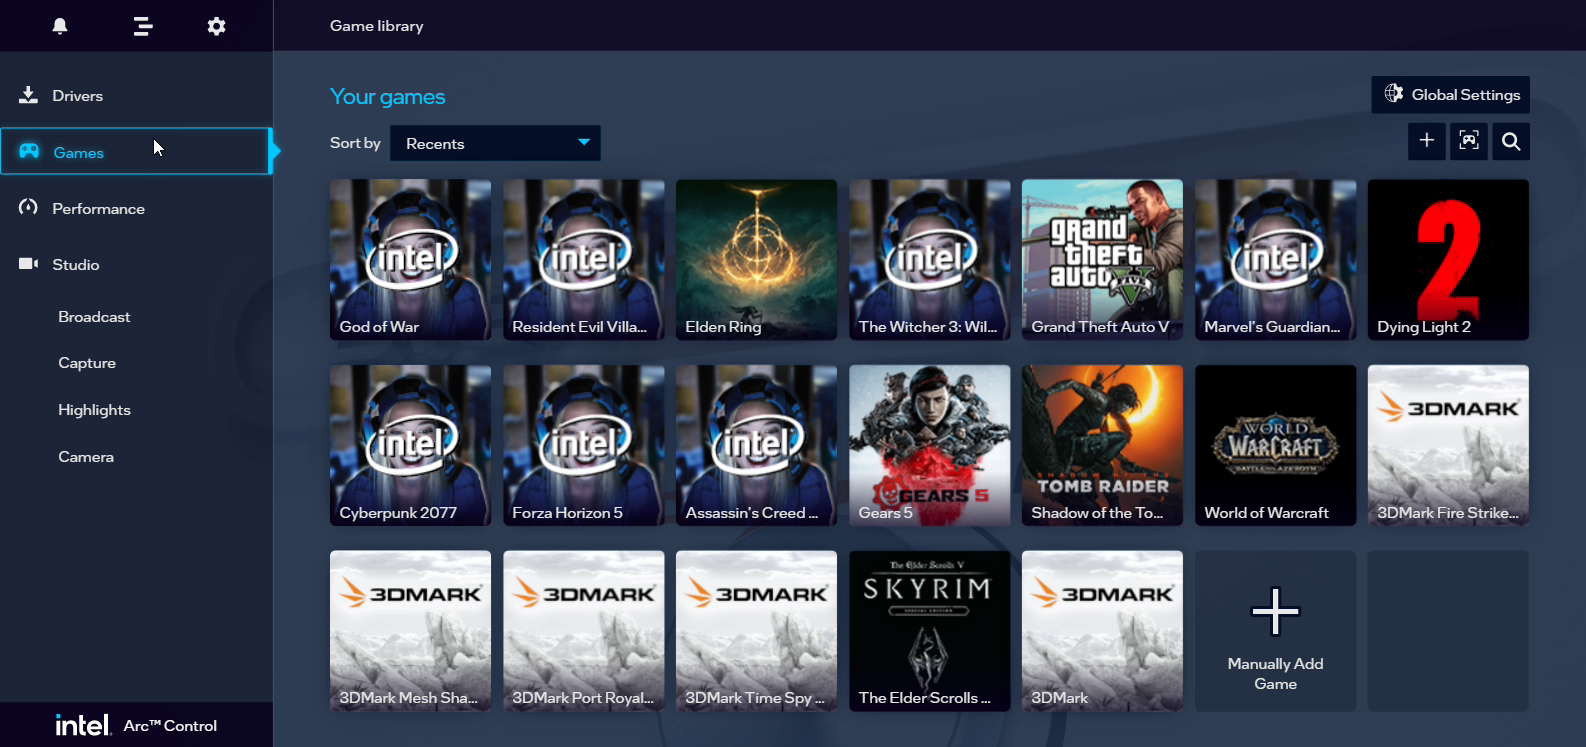Select the Elden Ring game tile
This screenshot has height=747, width=1586.
756,260
